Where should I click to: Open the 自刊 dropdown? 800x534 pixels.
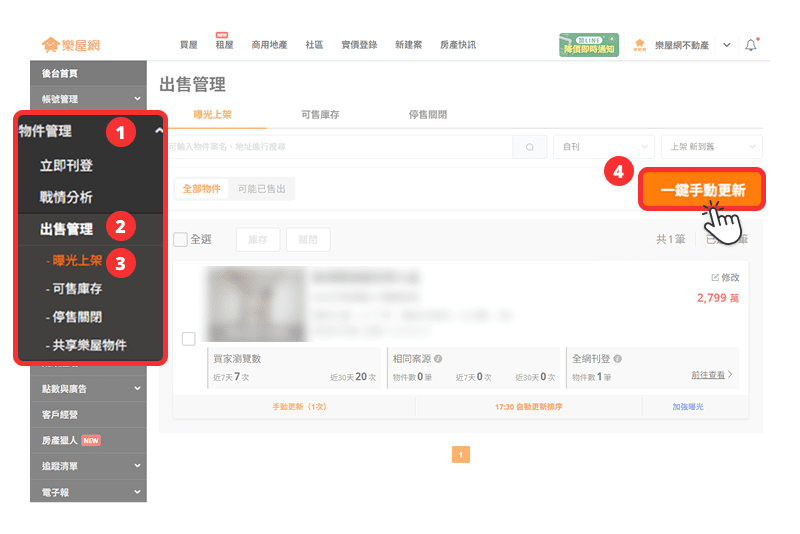click(604, 147)
